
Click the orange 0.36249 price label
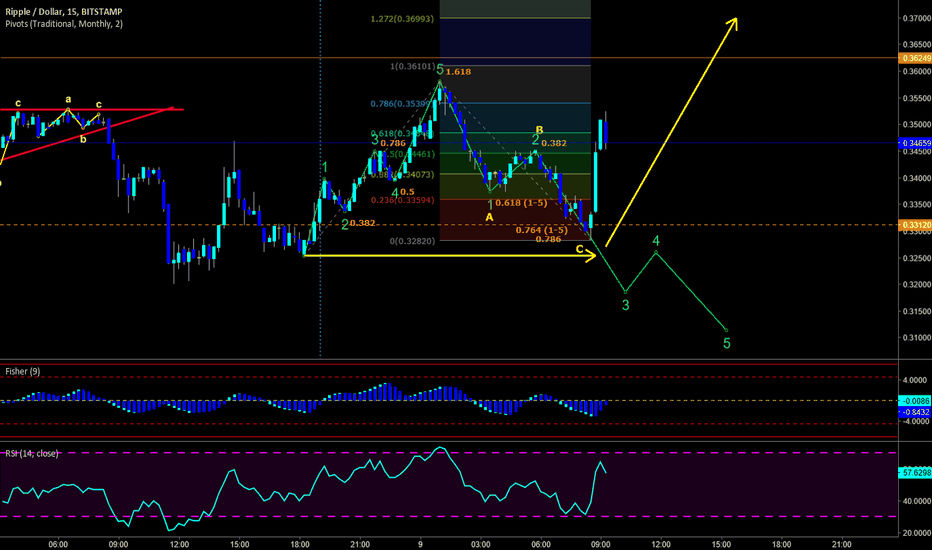(915, 58)
